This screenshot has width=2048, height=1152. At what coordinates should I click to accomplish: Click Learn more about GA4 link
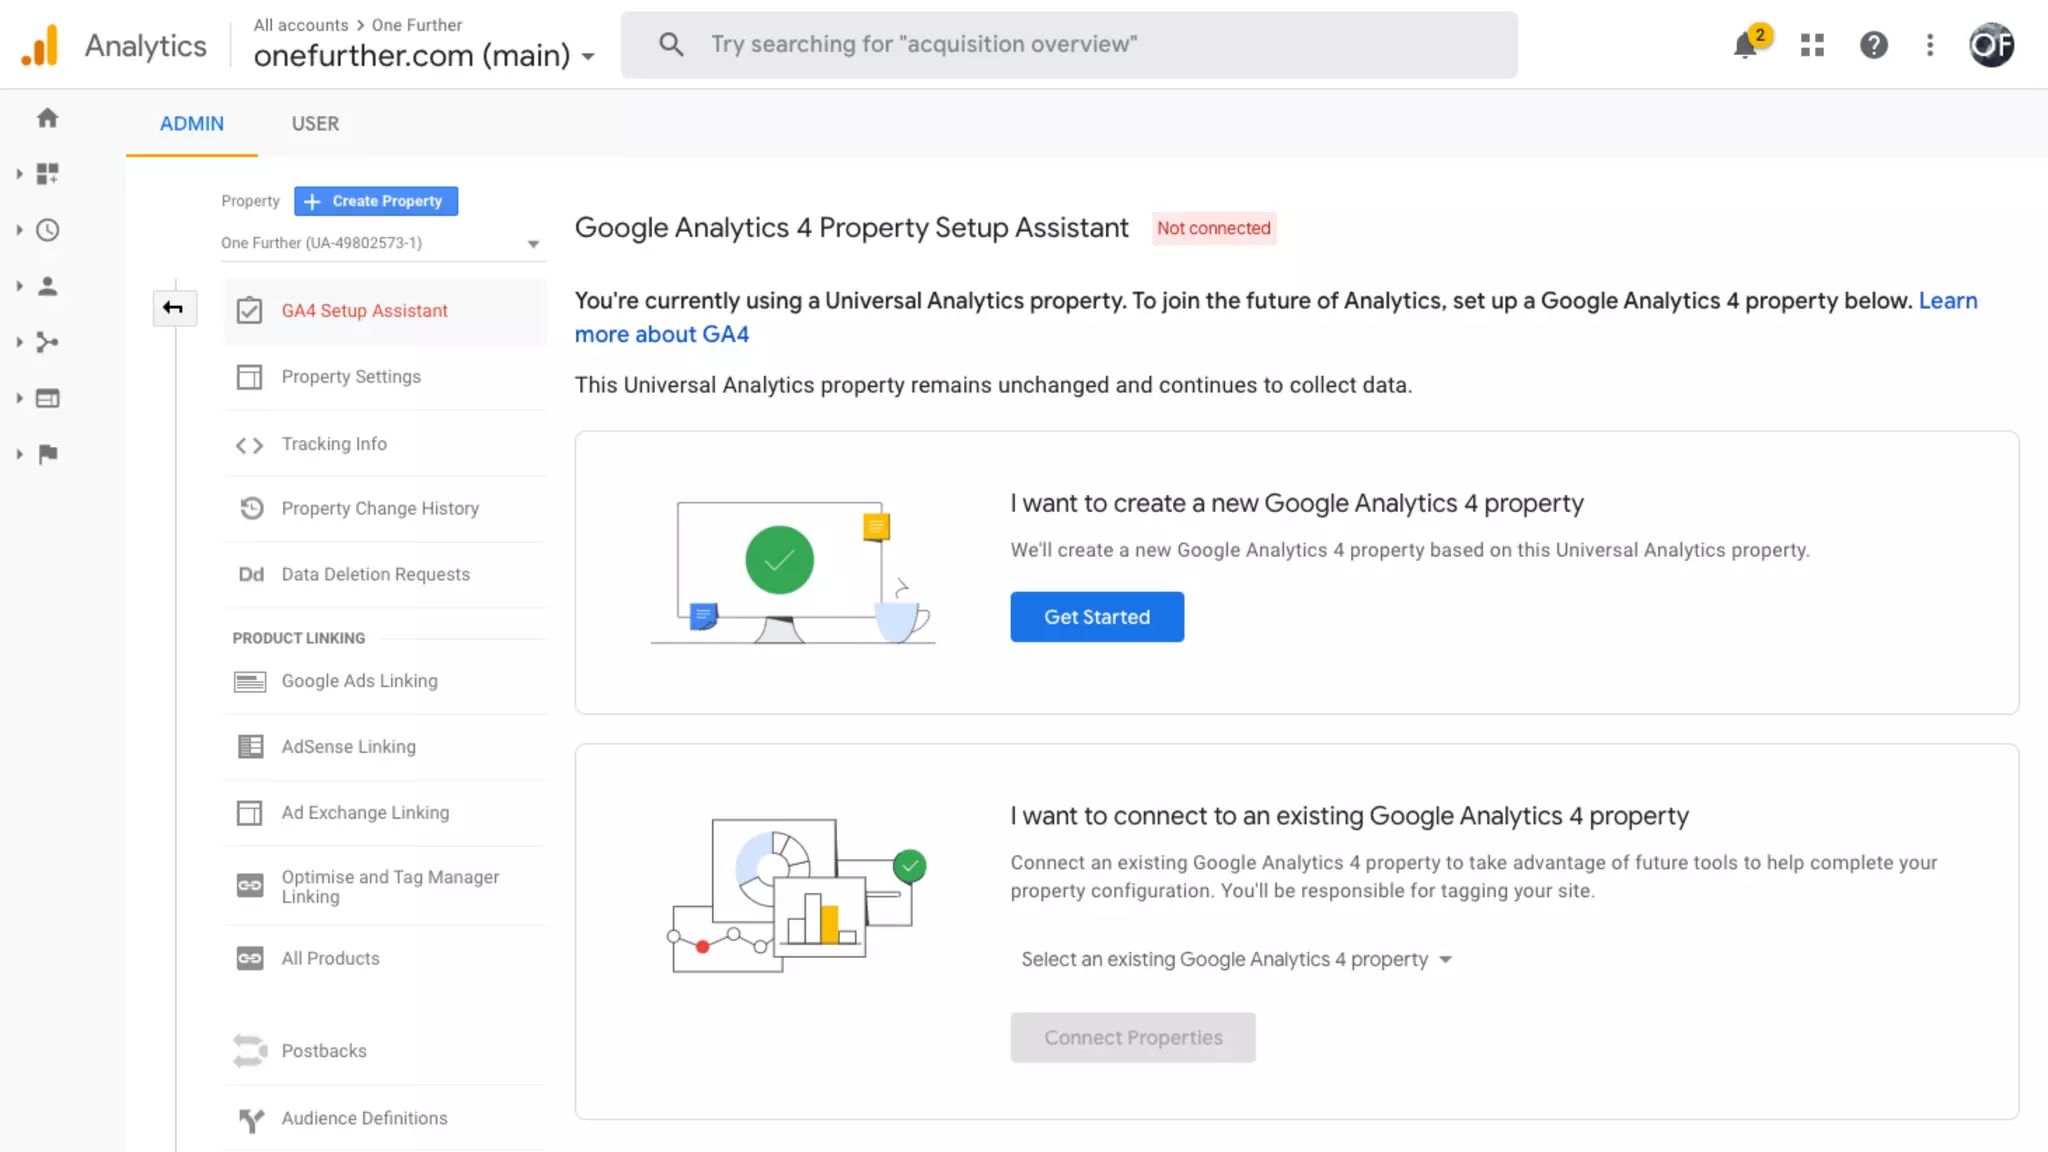point(661,335)
